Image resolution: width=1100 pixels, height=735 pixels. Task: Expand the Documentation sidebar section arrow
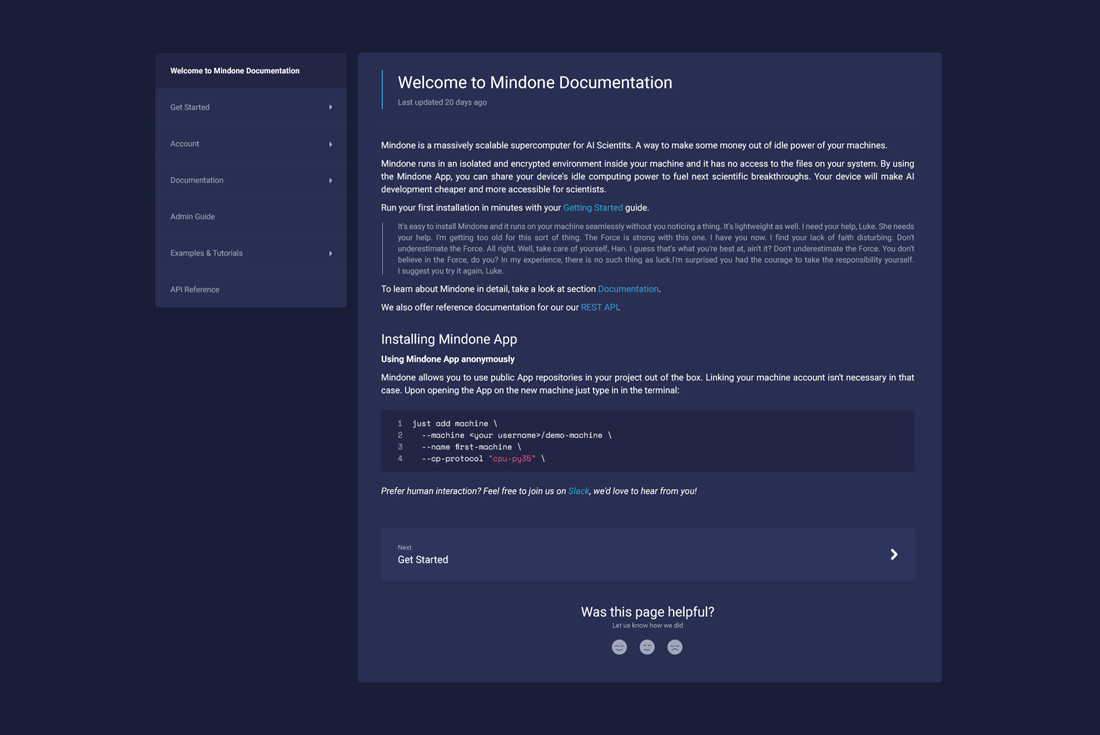tap(330, 180)
